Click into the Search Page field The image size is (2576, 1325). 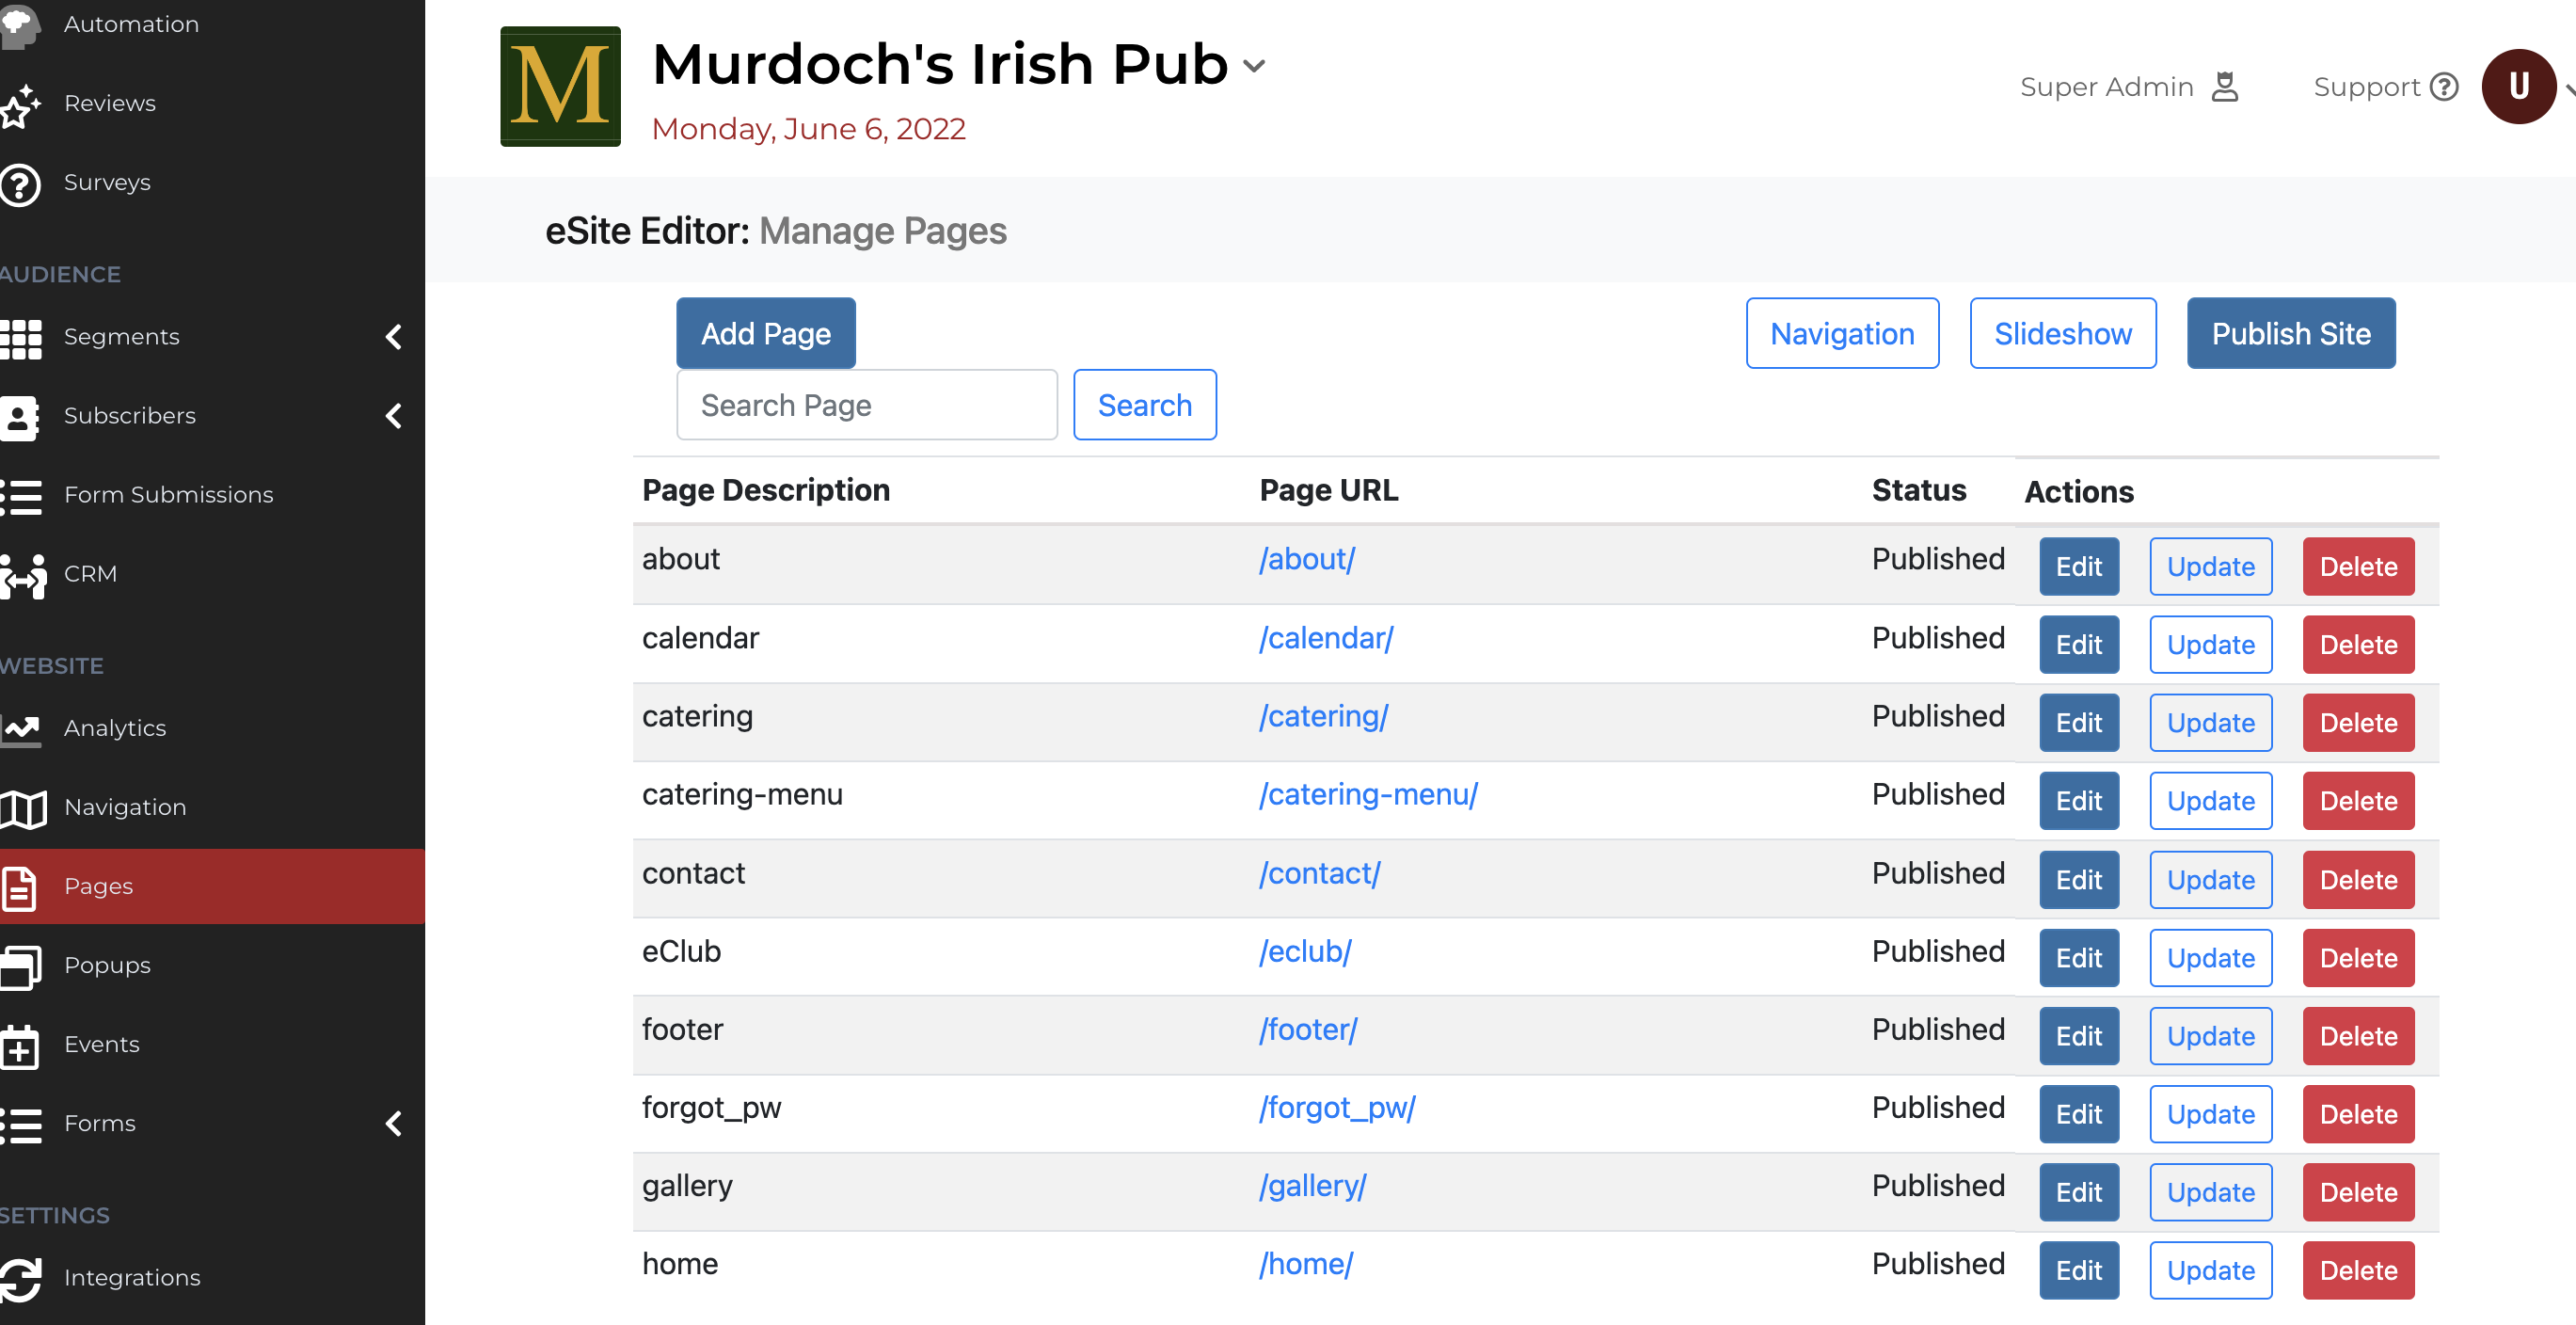(867, 405)
